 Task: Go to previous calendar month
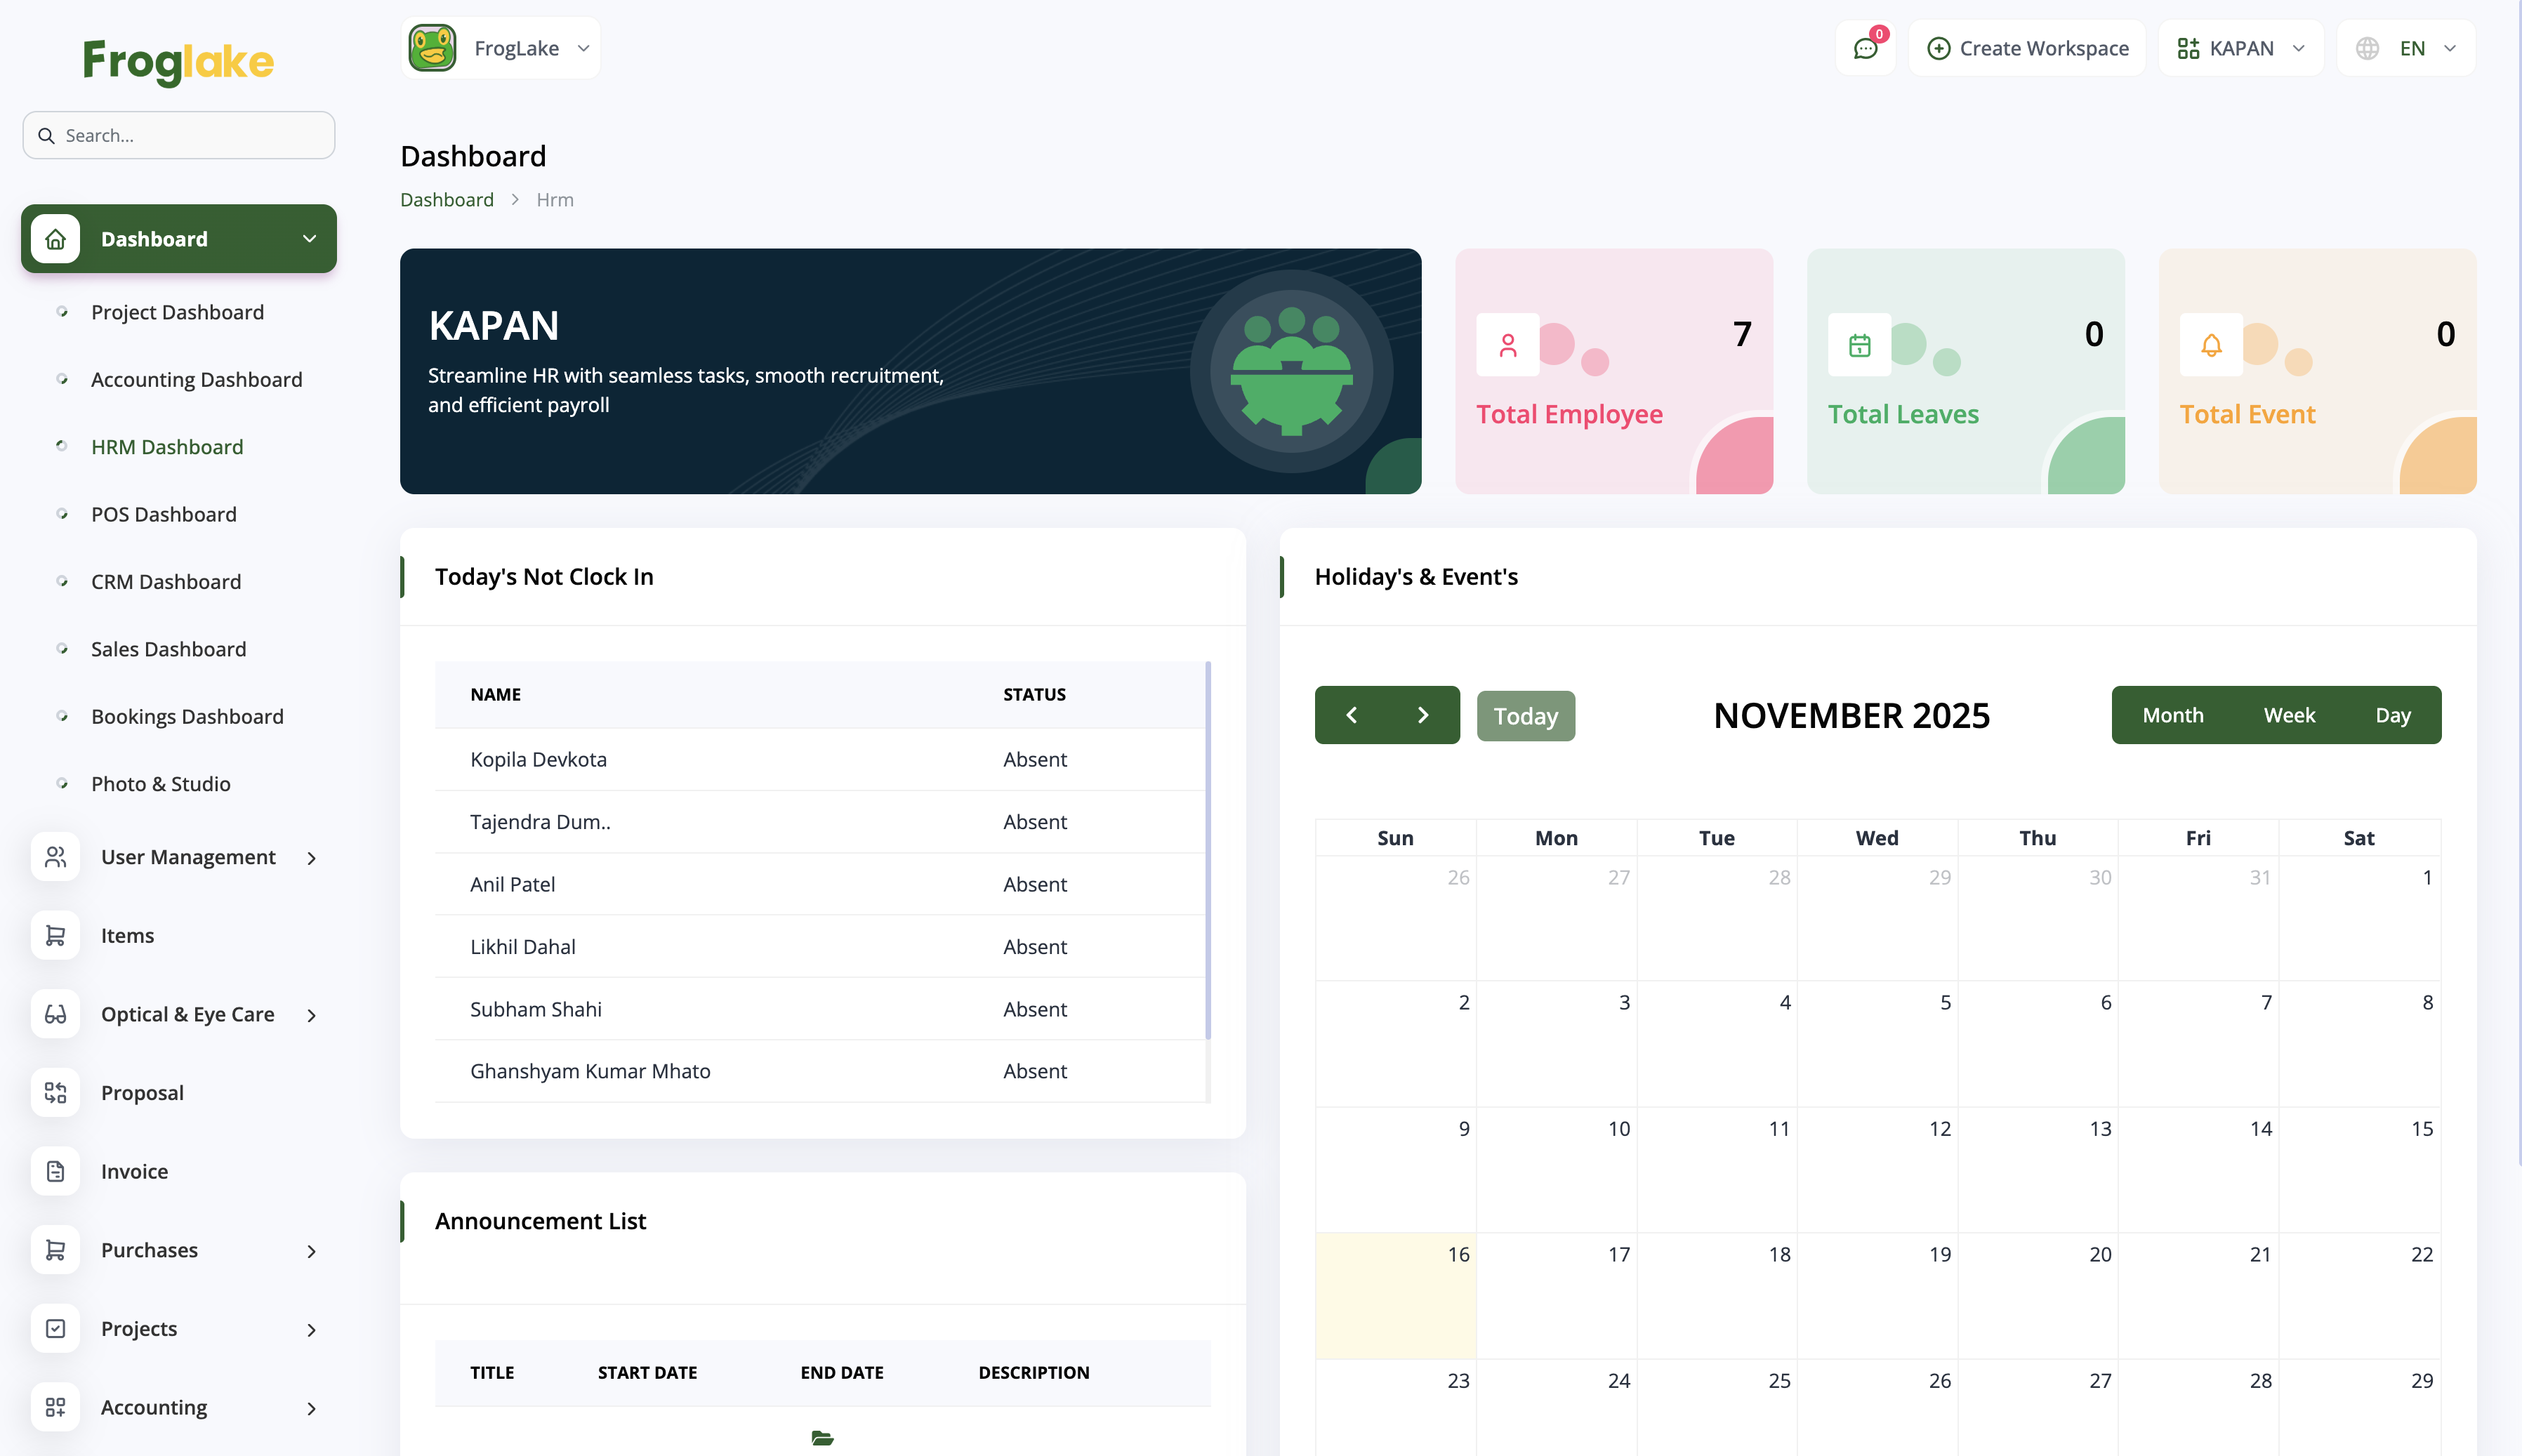point(1351,715)
